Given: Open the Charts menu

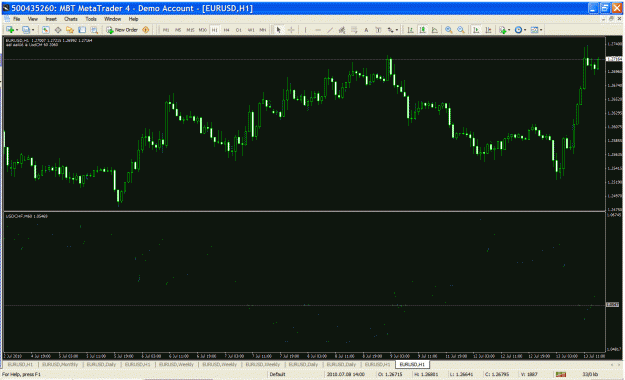Looking at the screenshot, I should point(71,19).
